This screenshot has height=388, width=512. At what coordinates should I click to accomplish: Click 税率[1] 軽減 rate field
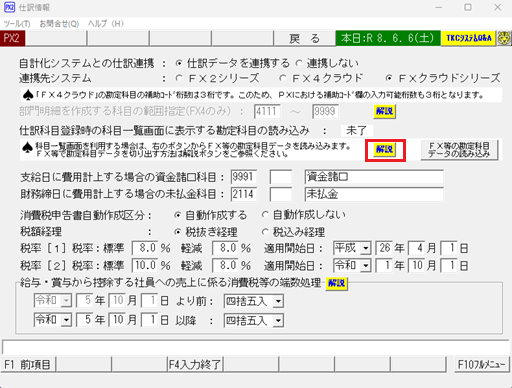tap(225, 248)
